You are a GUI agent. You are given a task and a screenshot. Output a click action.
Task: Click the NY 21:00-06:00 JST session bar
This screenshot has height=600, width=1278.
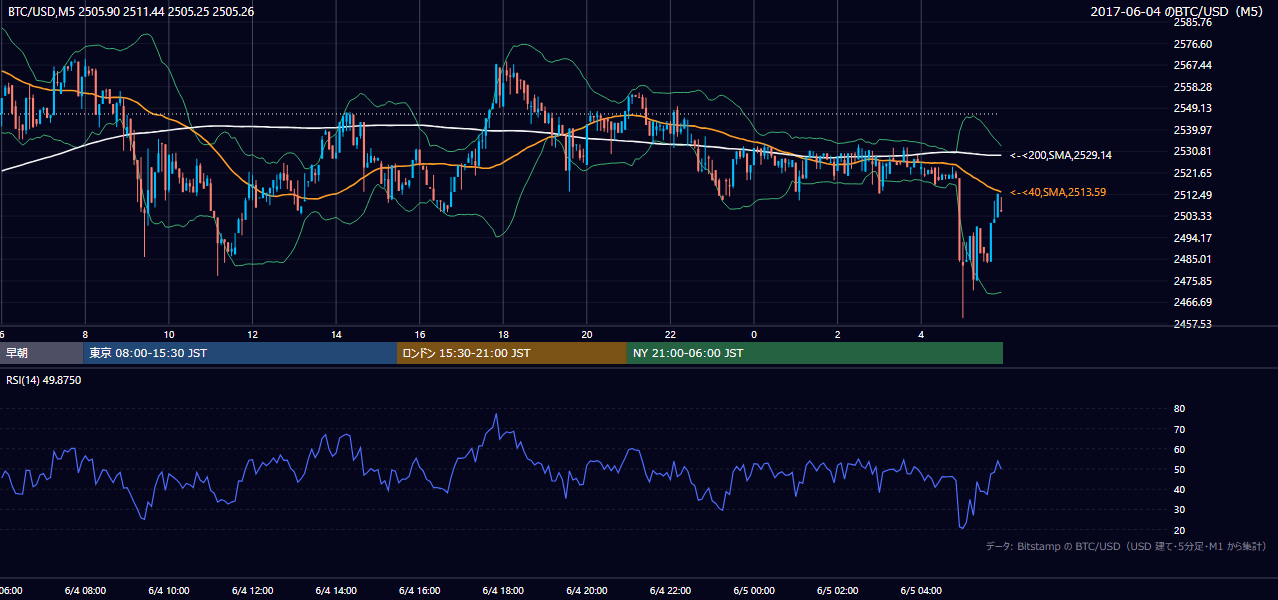point(815,353)
